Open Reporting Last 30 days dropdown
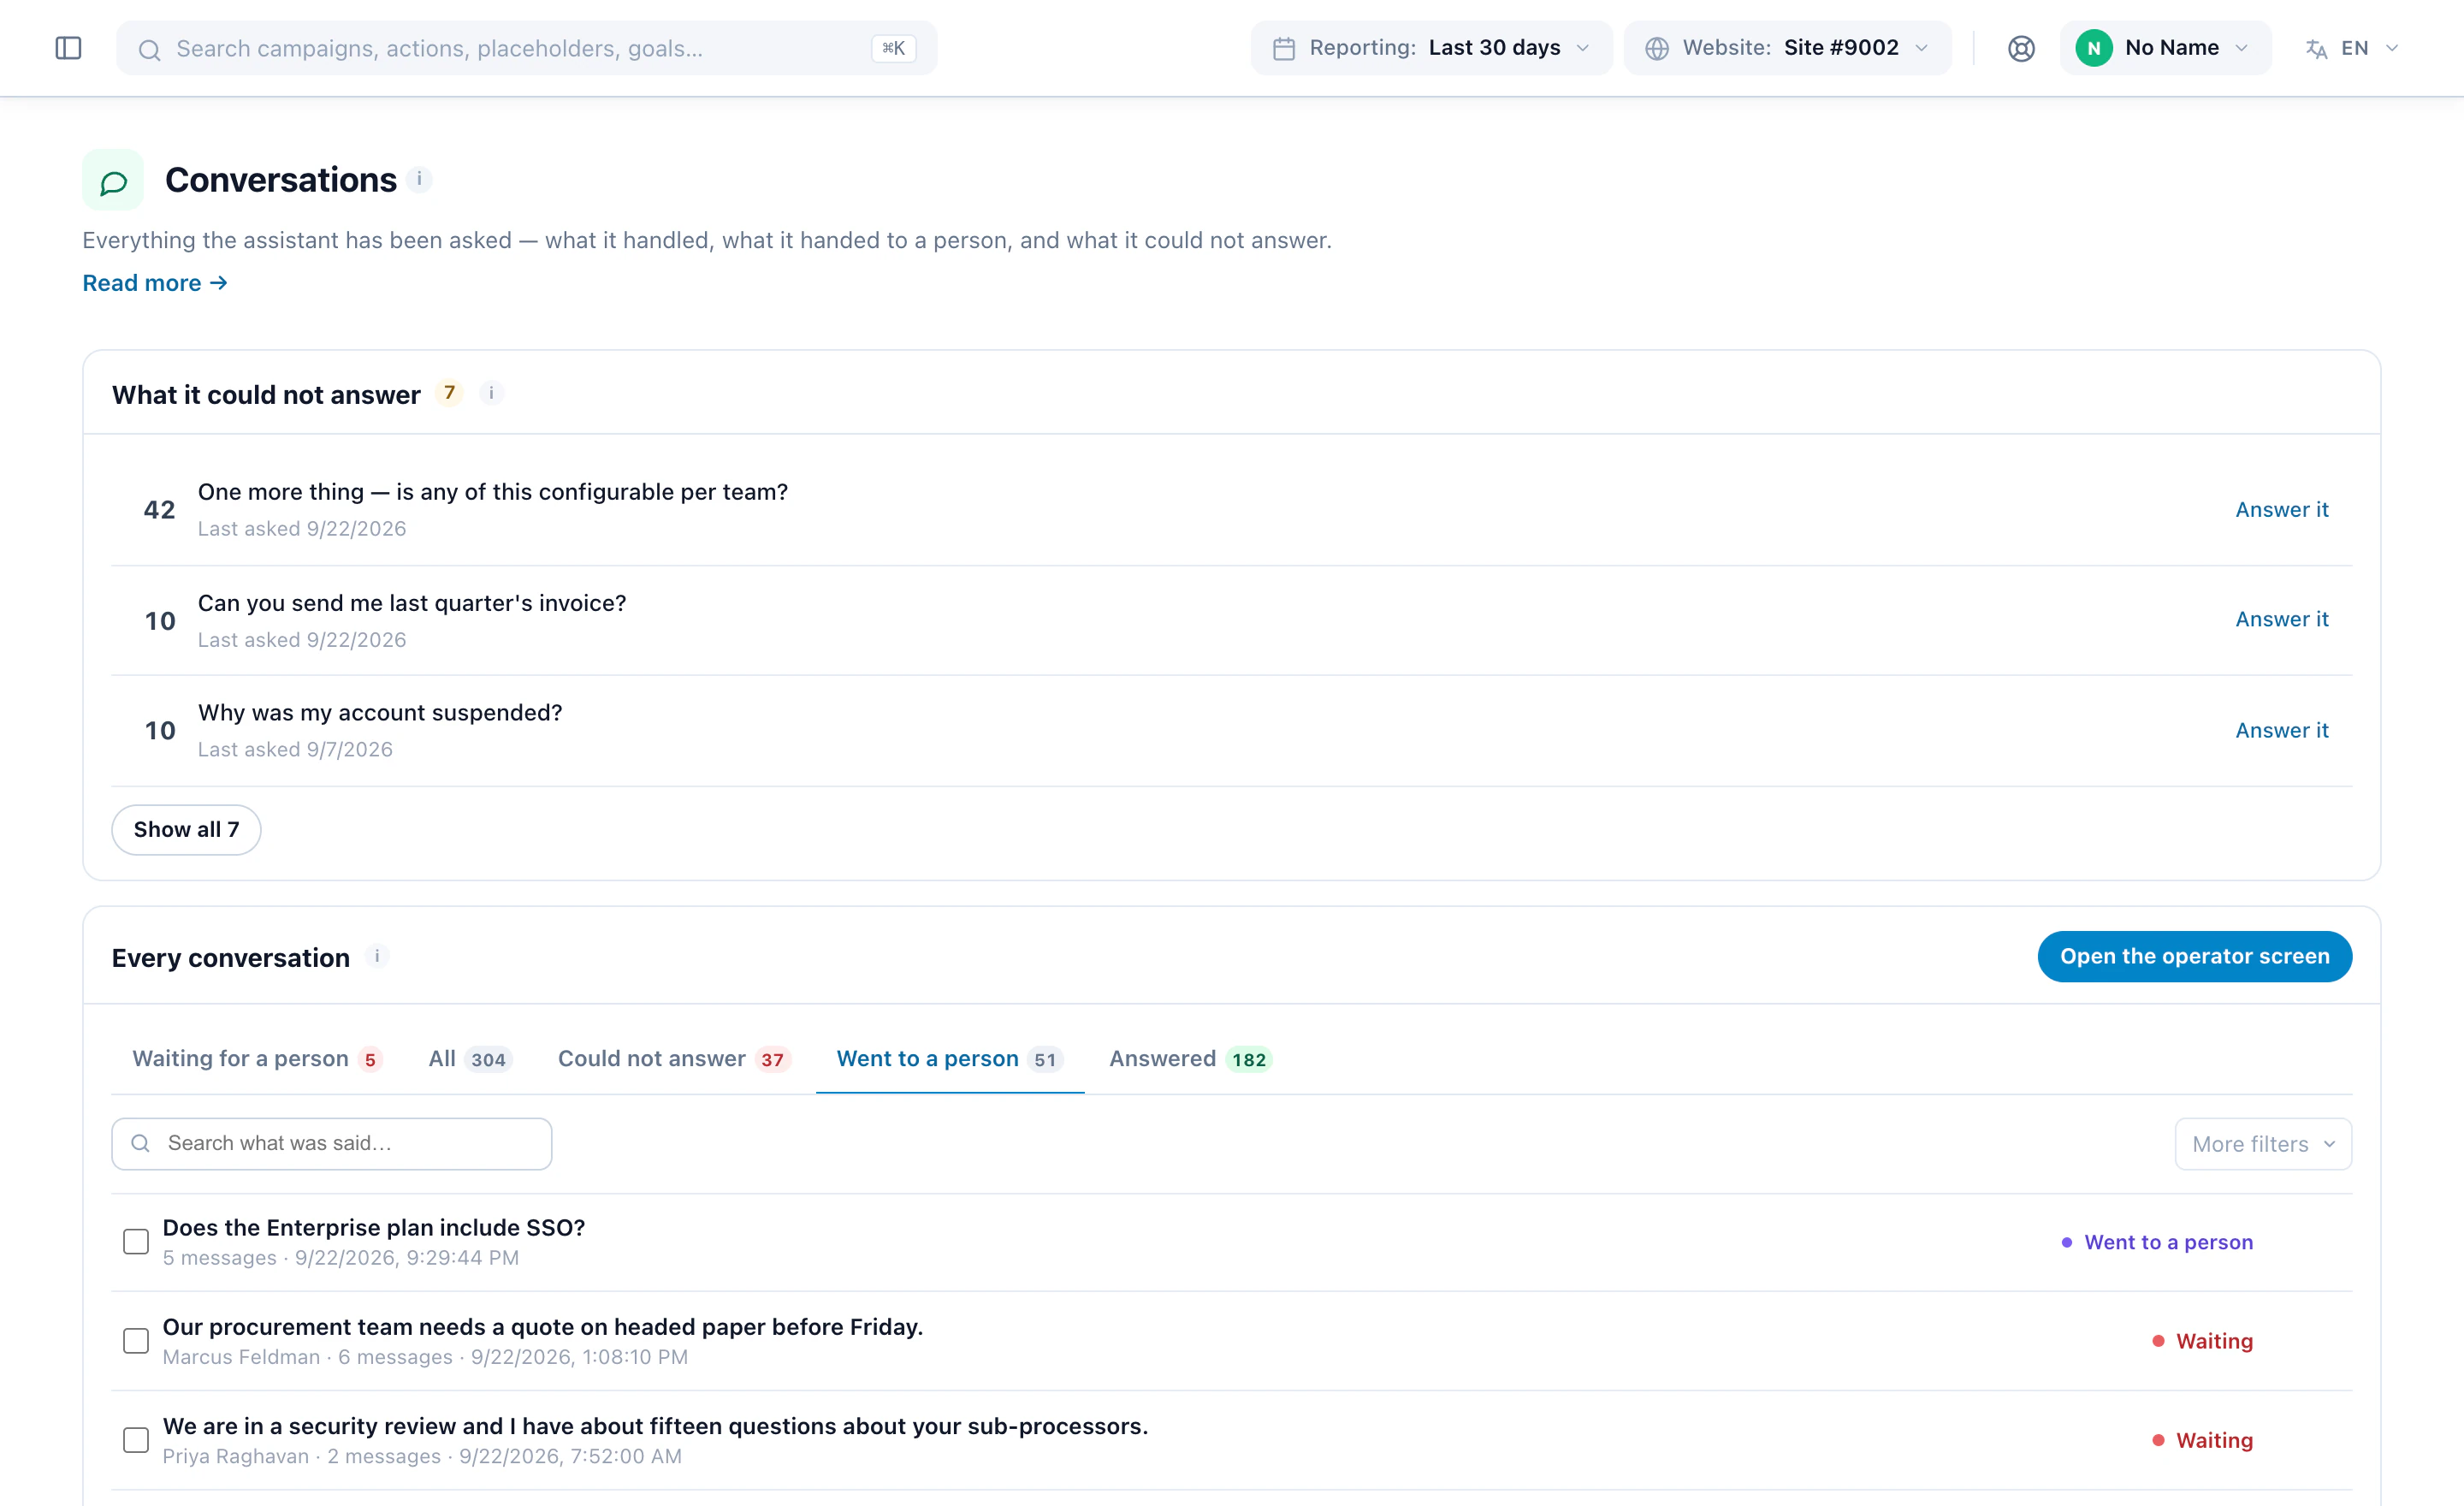This screenshot has width=2464, height=1506. pos(1431,48)
